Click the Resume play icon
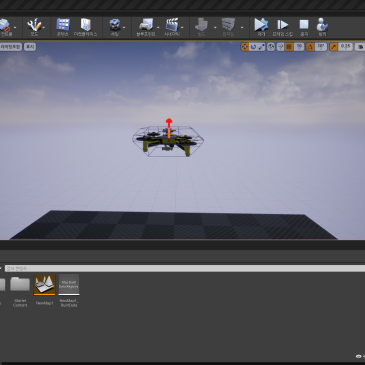Screen dimensions: 365x365 coord(261,27)
